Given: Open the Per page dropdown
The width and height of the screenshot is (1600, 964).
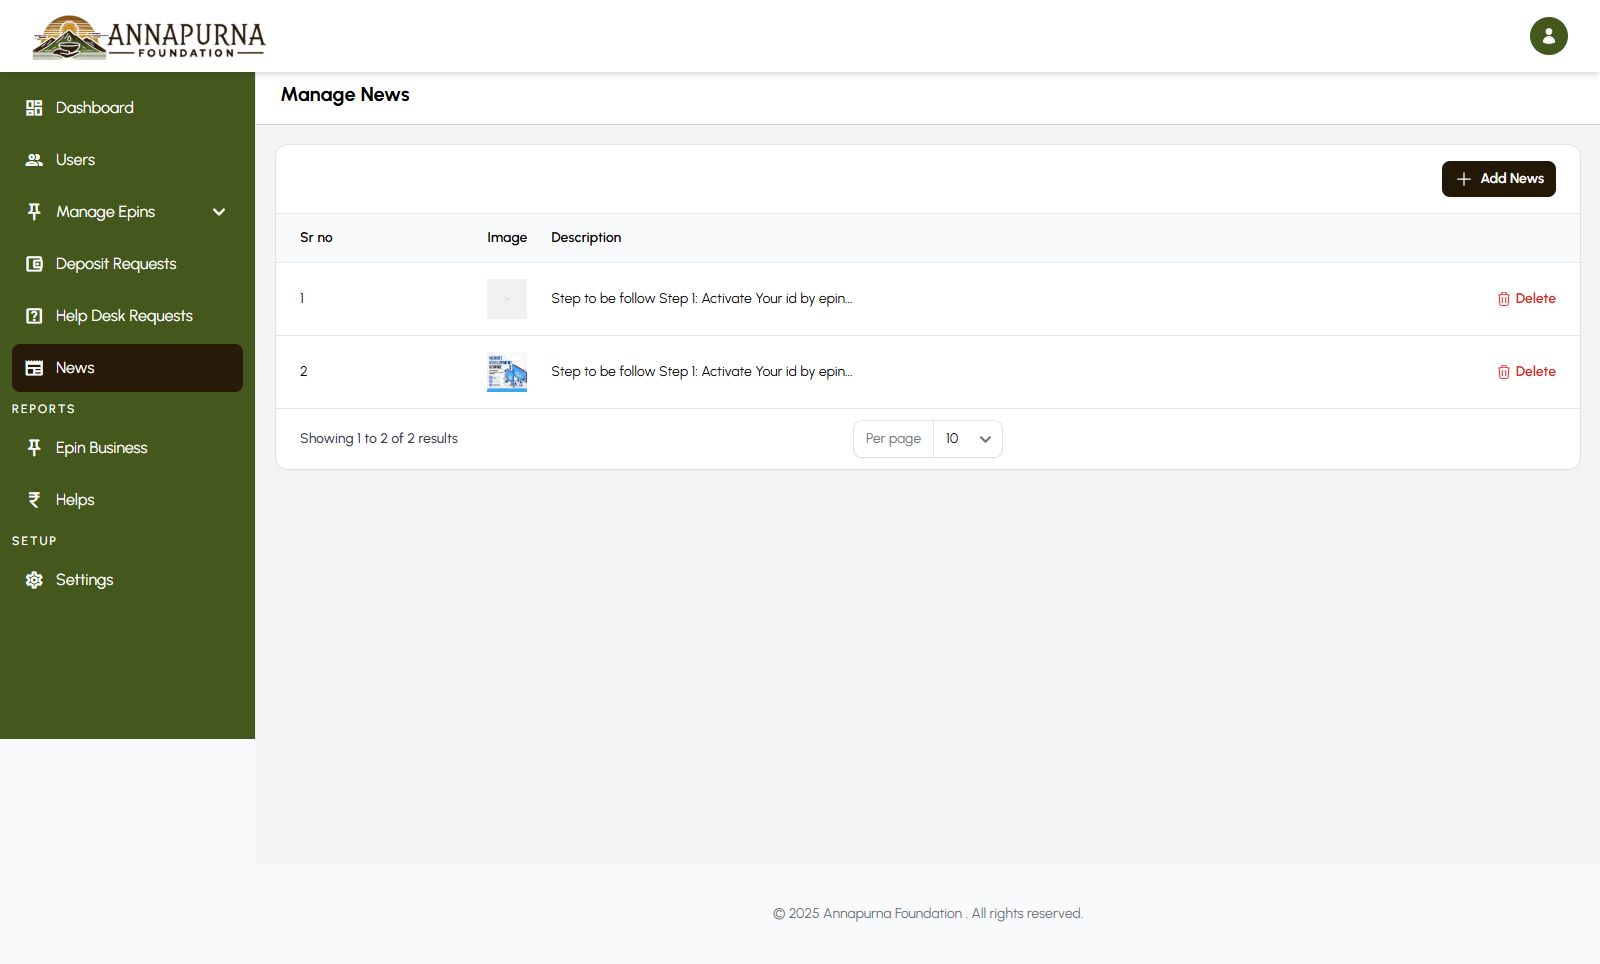Looking at the screenshot, I should coord(967,439).
